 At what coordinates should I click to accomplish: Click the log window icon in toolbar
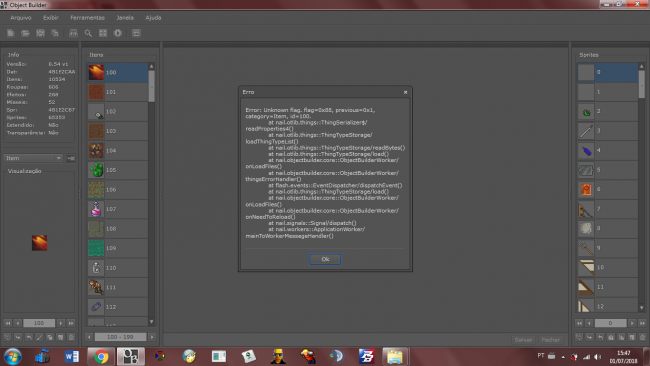(x=136, y=33)
